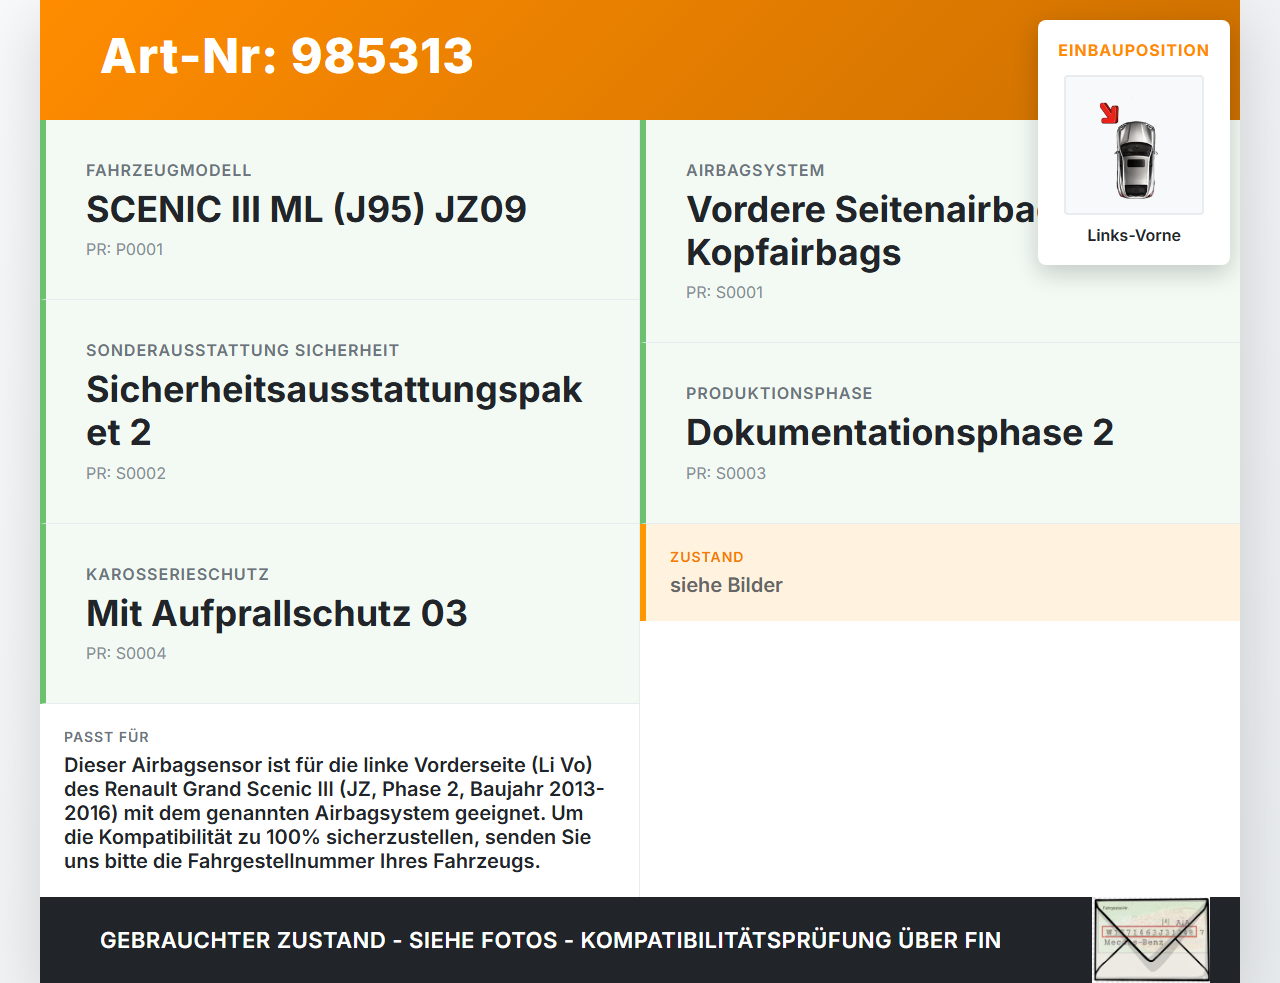
Task: Select the Links-Vorne position label
Action: coord(1133,235)
